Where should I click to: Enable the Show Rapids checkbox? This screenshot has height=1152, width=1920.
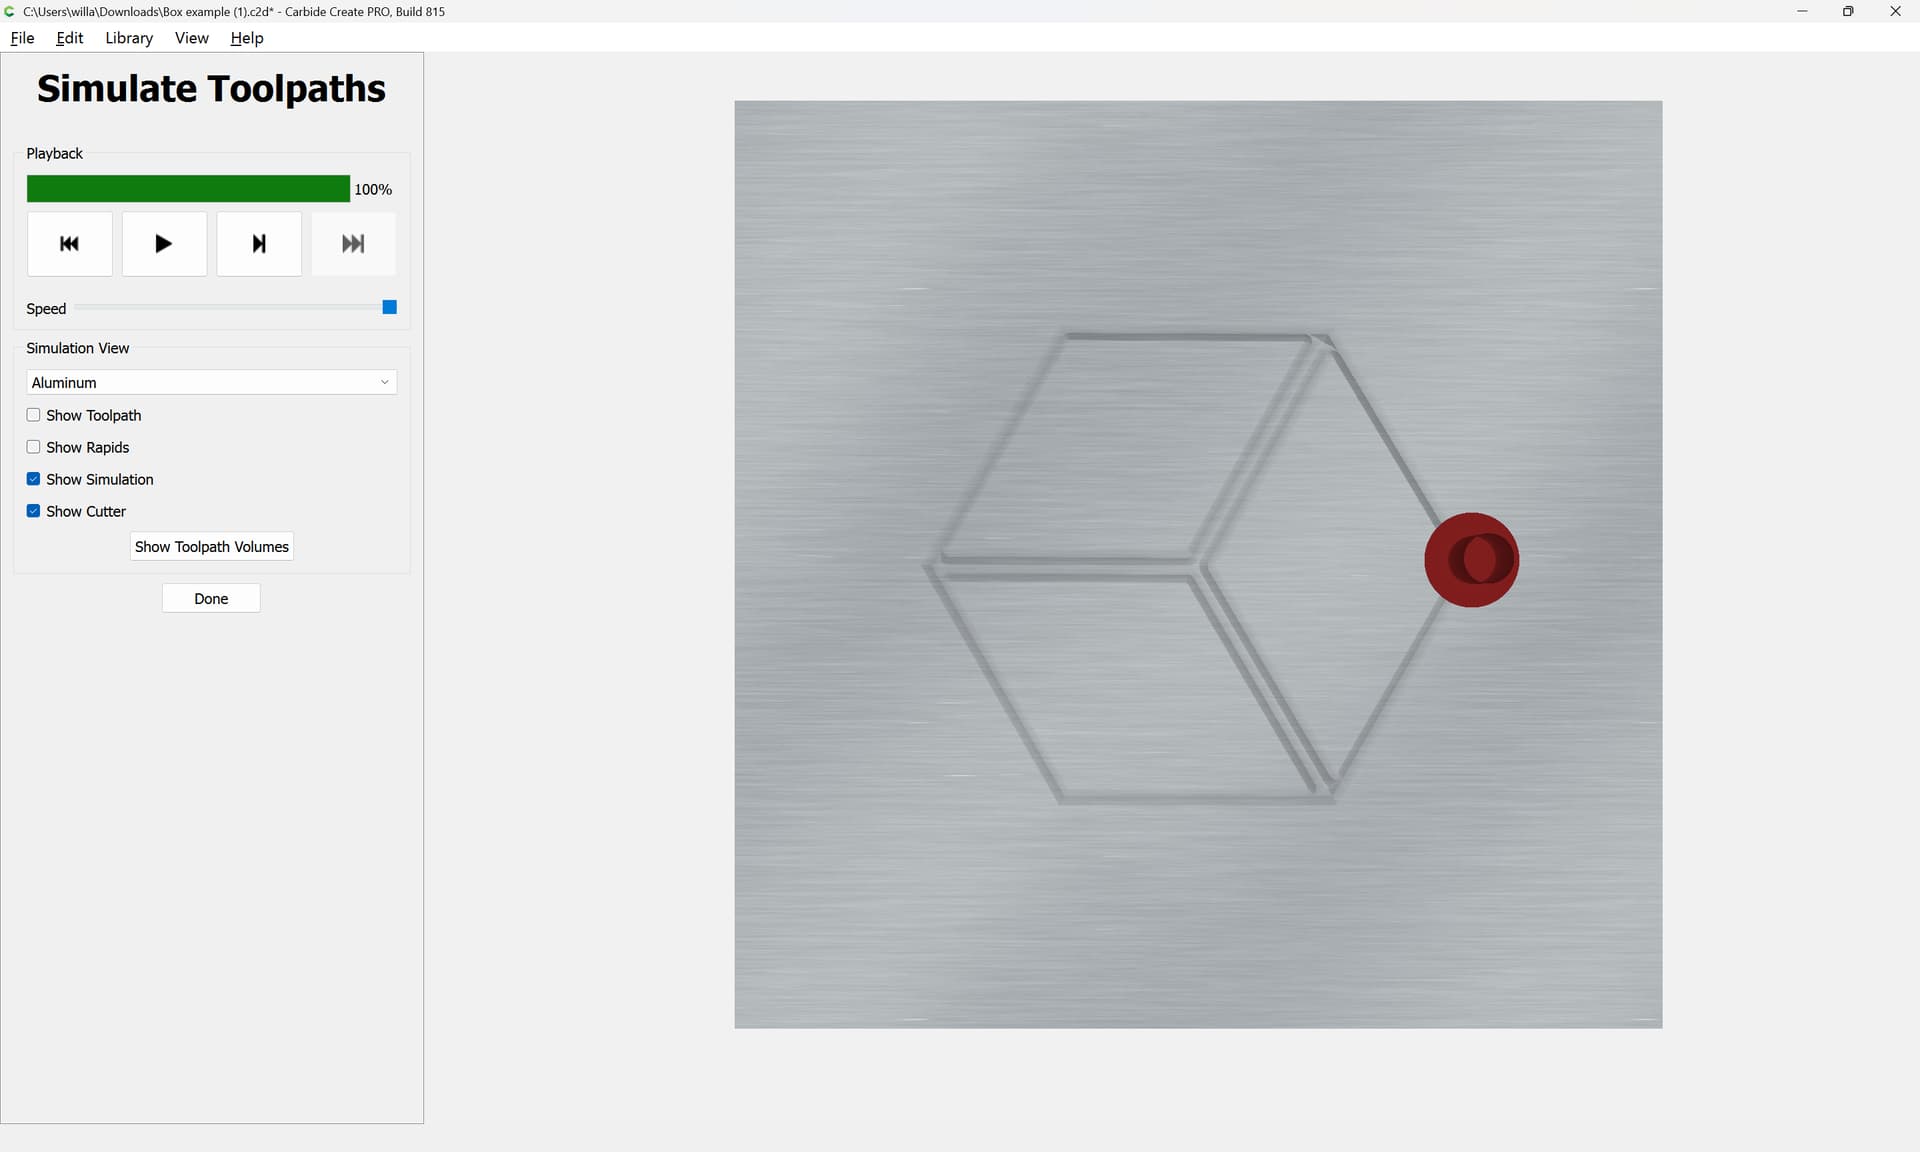34,447
